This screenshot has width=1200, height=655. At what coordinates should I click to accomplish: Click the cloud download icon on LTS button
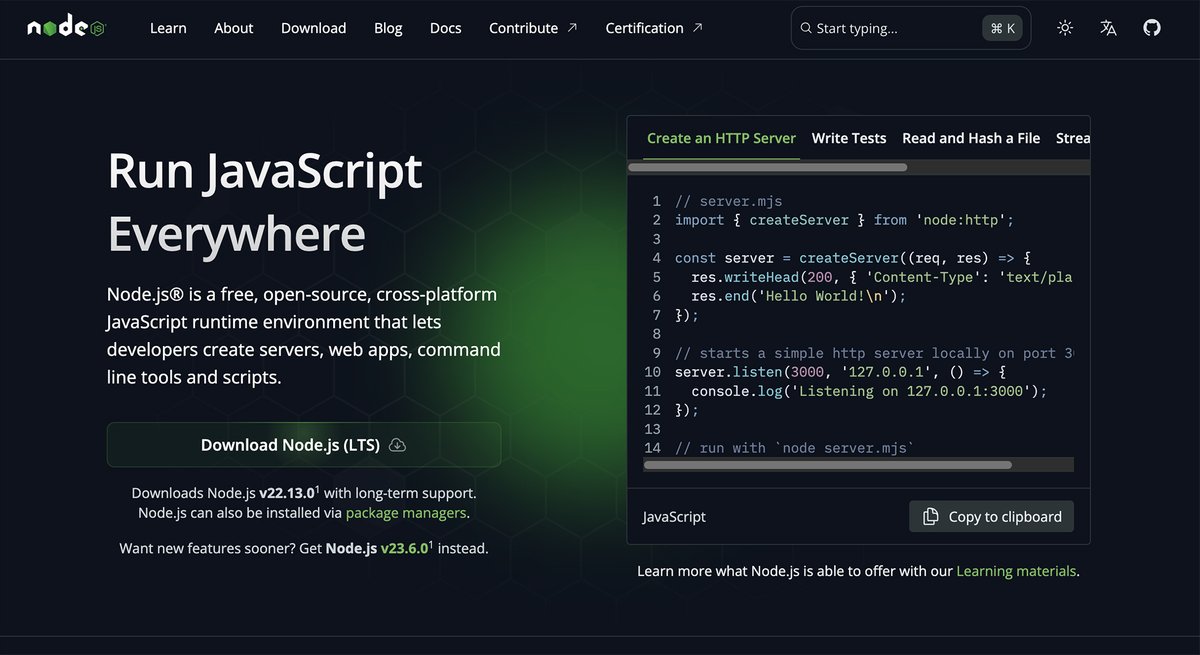[397, 445]
